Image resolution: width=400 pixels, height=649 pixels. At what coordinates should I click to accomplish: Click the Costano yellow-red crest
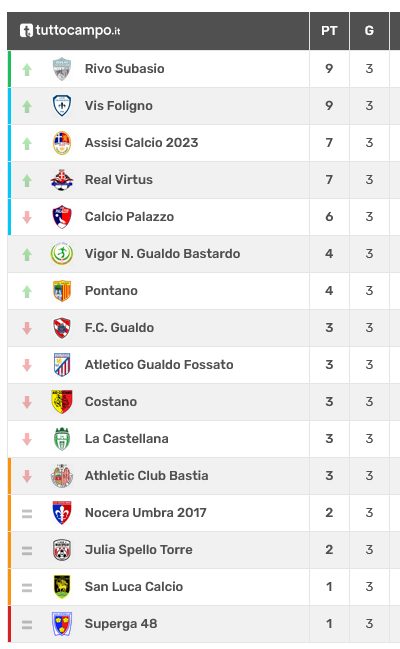pyautogui.click(x=62, y=402)
